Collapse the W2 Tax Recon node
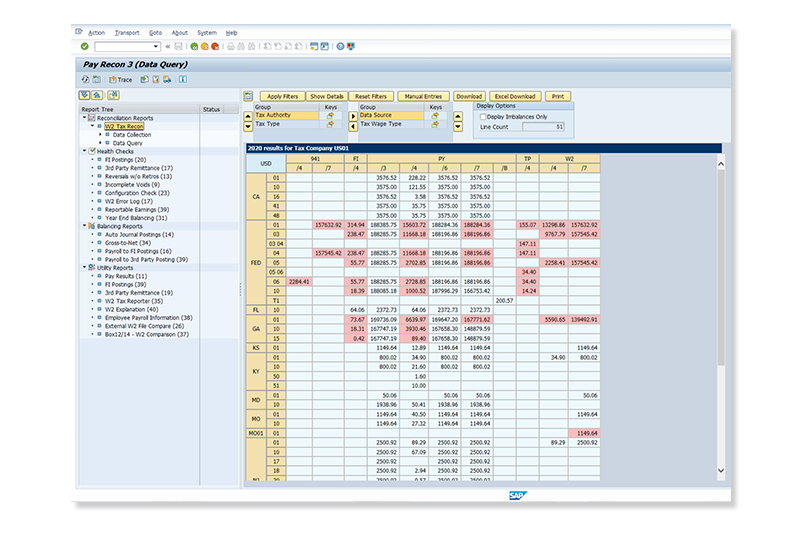The height and width of the screenshot is (534, 800). (92, 126)
